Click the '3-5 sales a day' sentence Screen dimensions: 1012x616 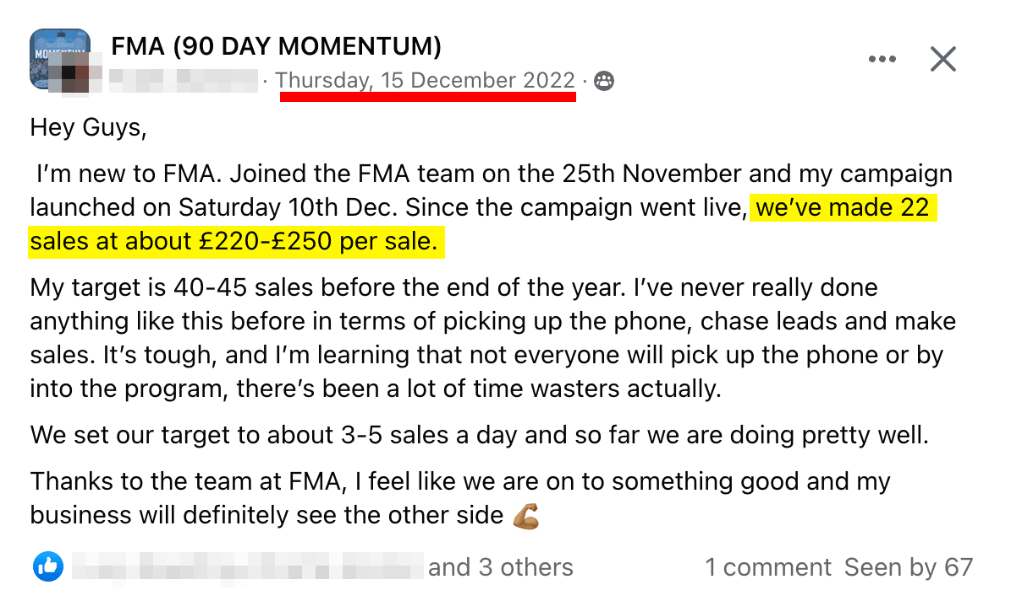click(x=479, y=435)
